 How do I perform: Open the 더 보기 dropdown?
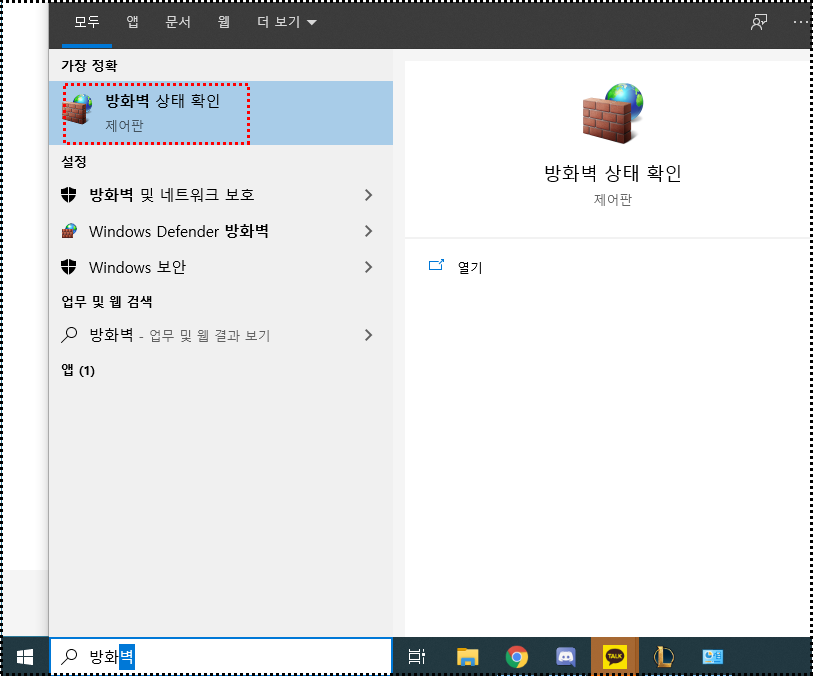coord(287,22)
